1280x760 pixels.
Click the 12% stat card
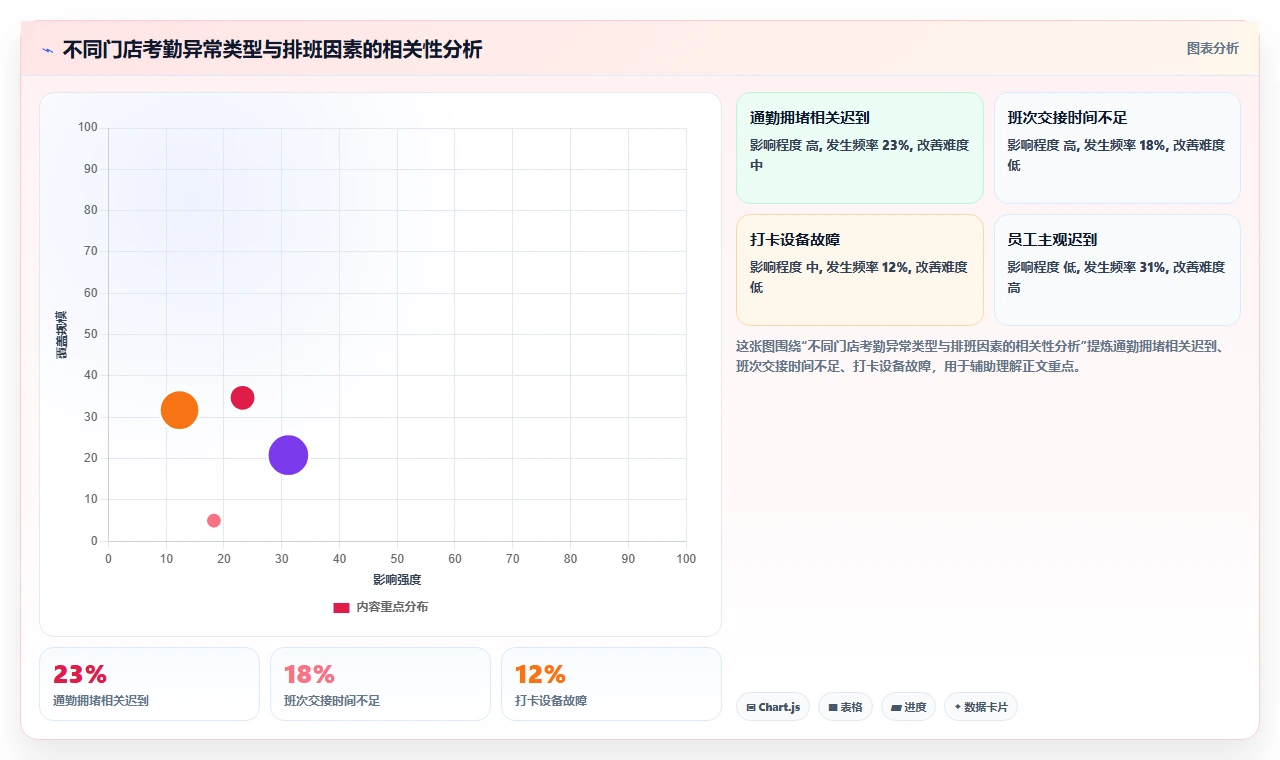click(611, 684)
